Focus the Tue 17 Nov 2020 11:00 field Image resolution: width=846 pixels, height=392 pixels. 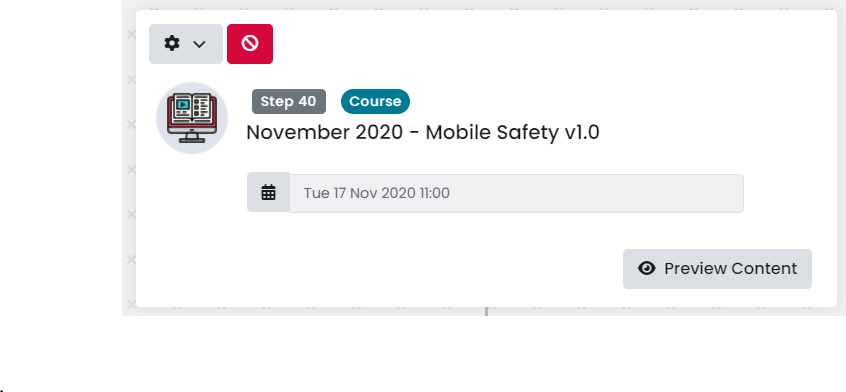click(516, 193)
